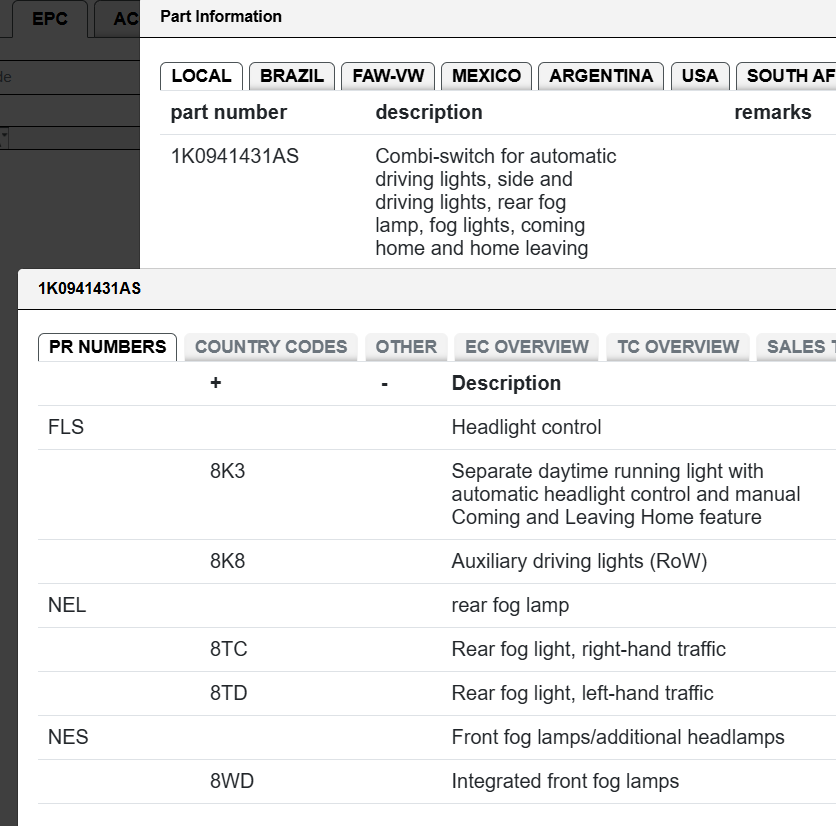Screen dimensions: 836x826
Task: Click 'Rear fog light, right-hand traffic' text
Action: (x=589, y=649)
